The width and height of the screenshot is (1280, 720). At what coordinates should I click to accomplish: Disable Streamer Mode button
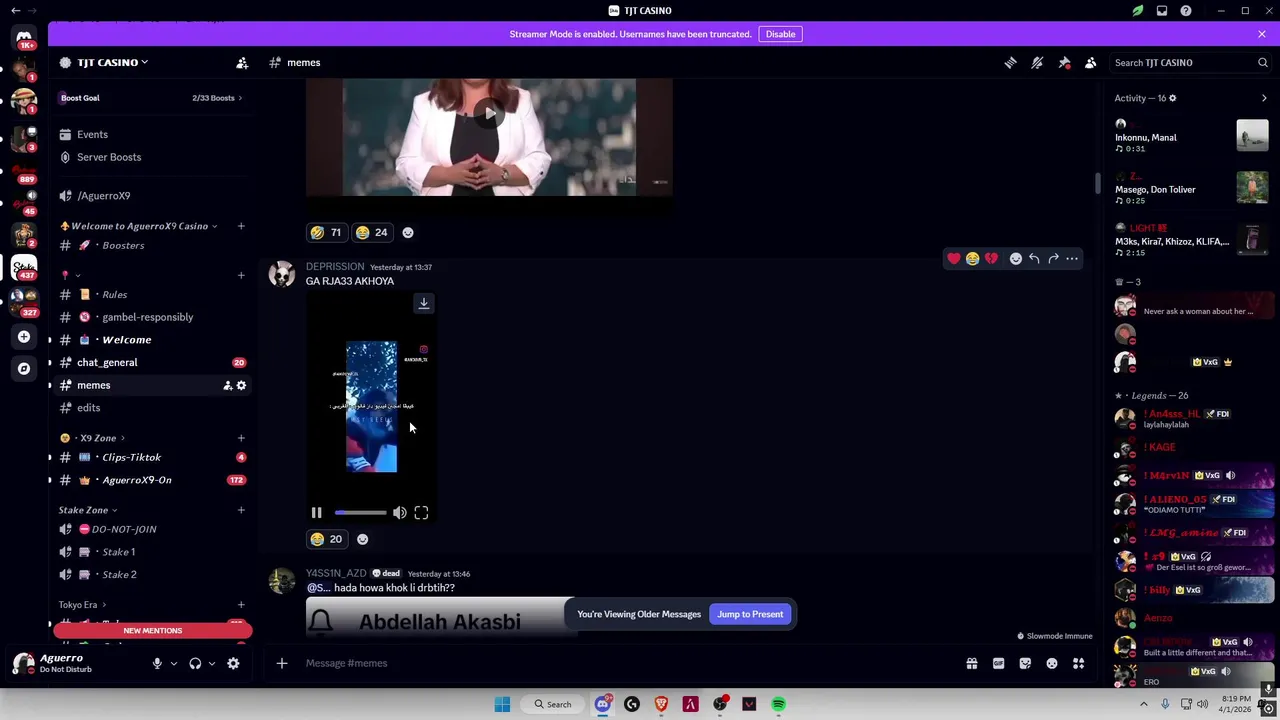coord(780,34)
